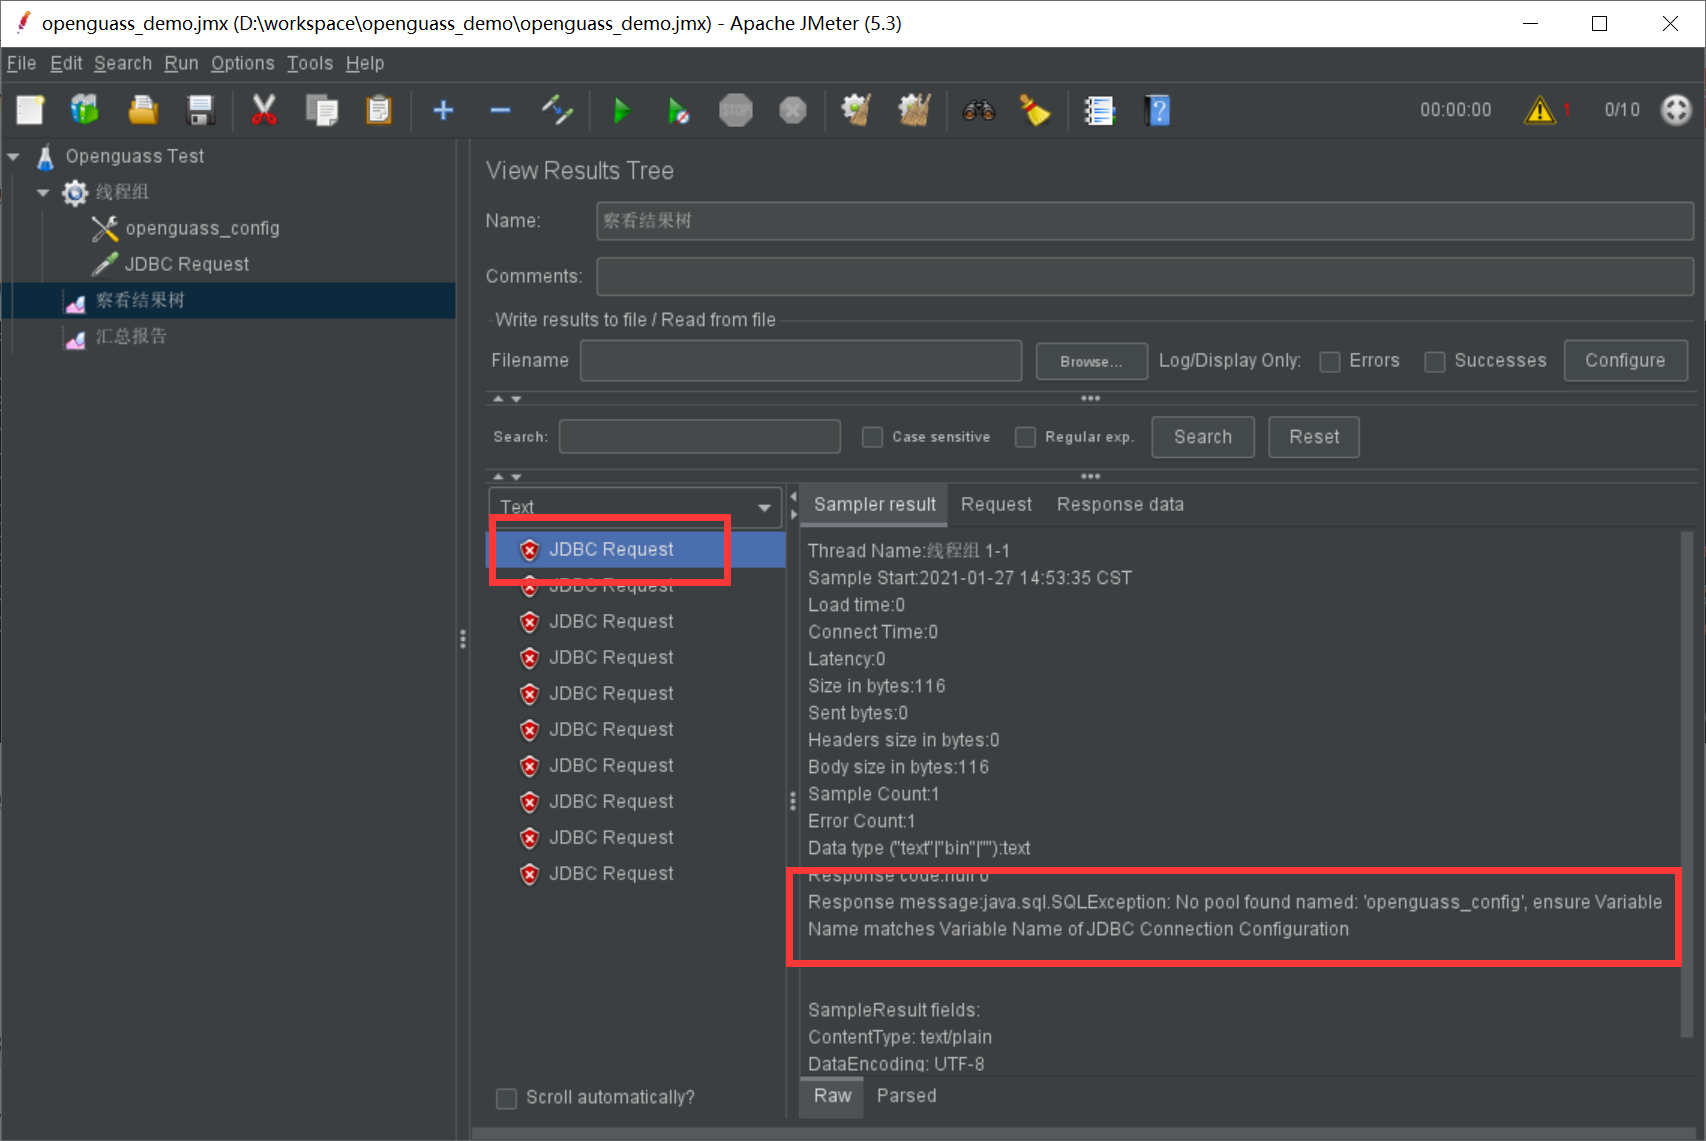Click the Name input field
Screen dimensions: 1706x1141
[x=1145, y=221]
